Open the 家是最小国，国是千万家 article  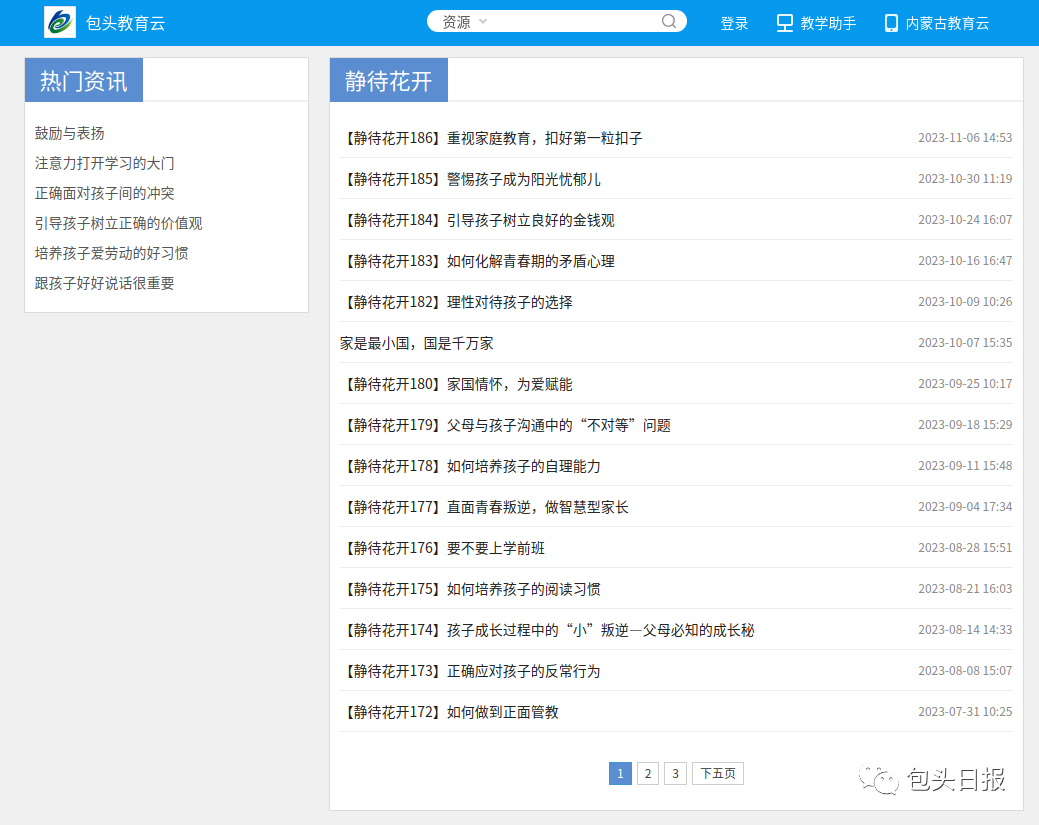(x=417, y=343)
